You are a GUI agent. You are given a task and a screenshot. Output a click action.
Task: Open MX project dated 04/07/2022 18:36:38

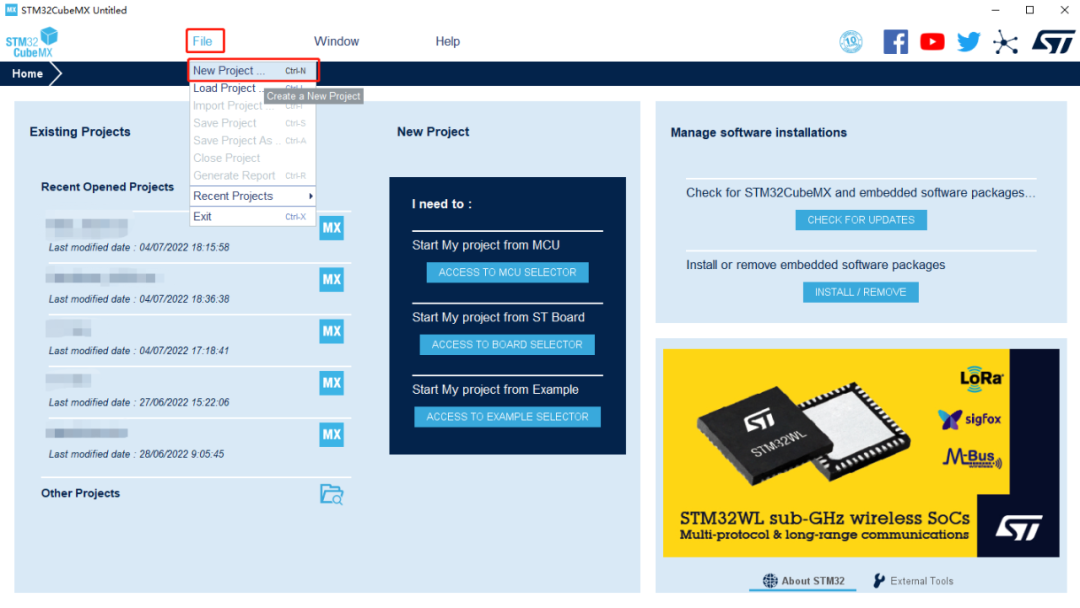click(x=331, y=280)
